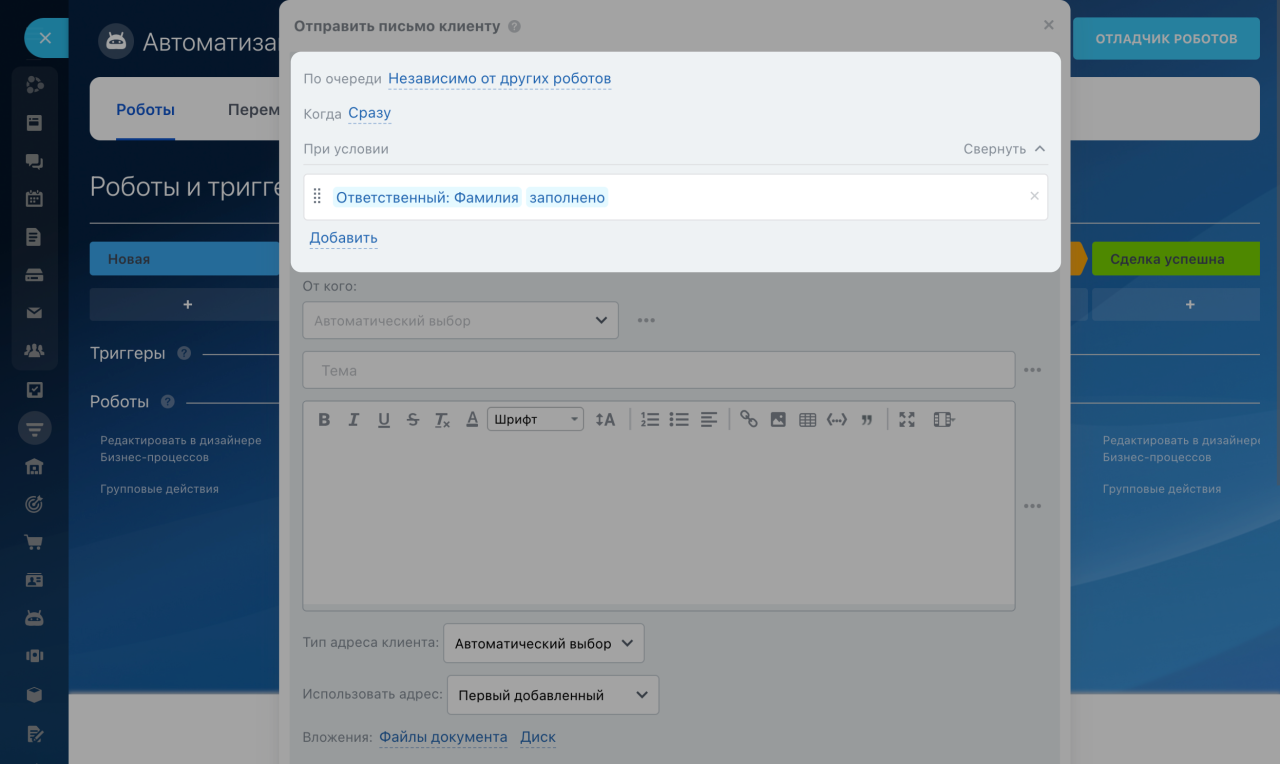Open the robot automation icon in the sidebar

coord(34,618)
